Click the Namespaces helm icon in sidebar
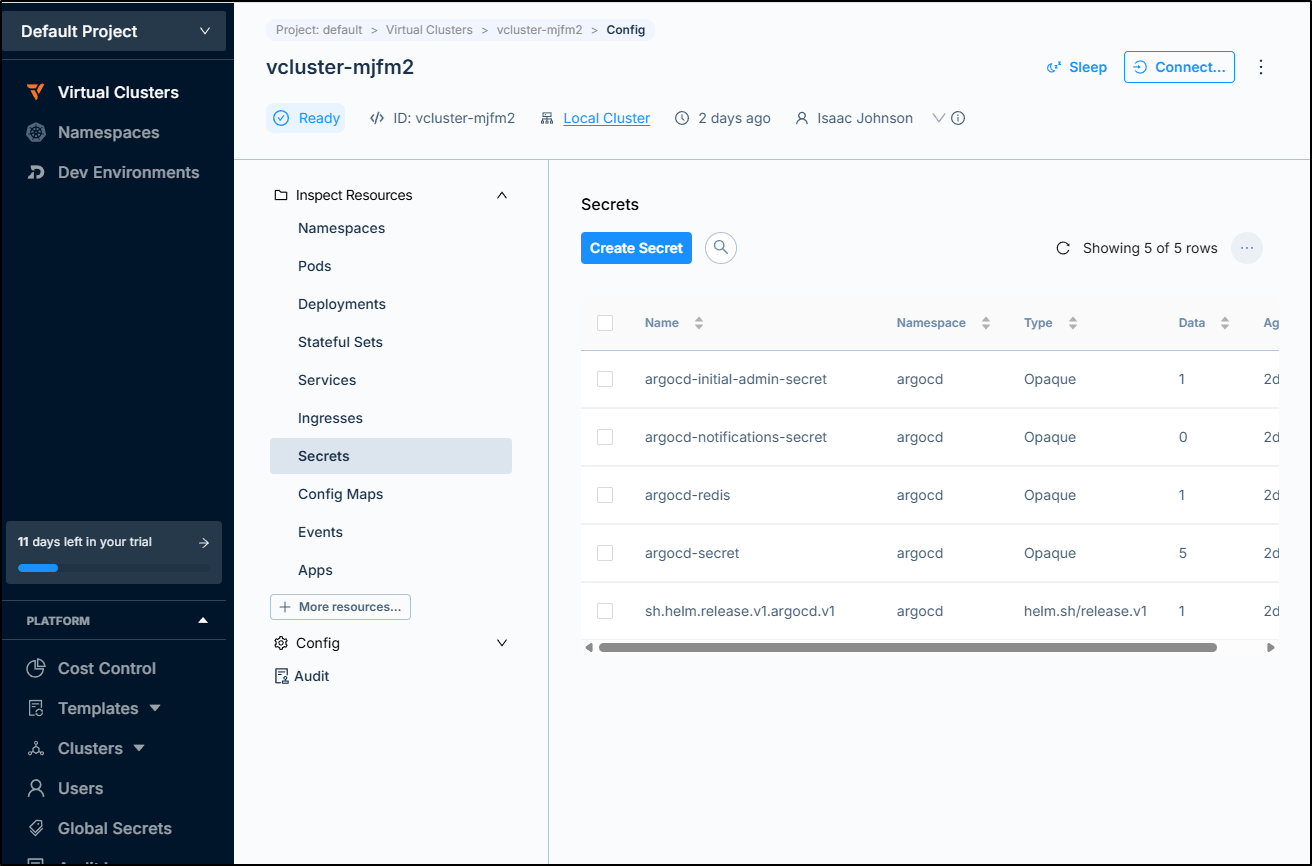Image resolution: width=1312 pixels, height=866 pixels. point(36,132)
